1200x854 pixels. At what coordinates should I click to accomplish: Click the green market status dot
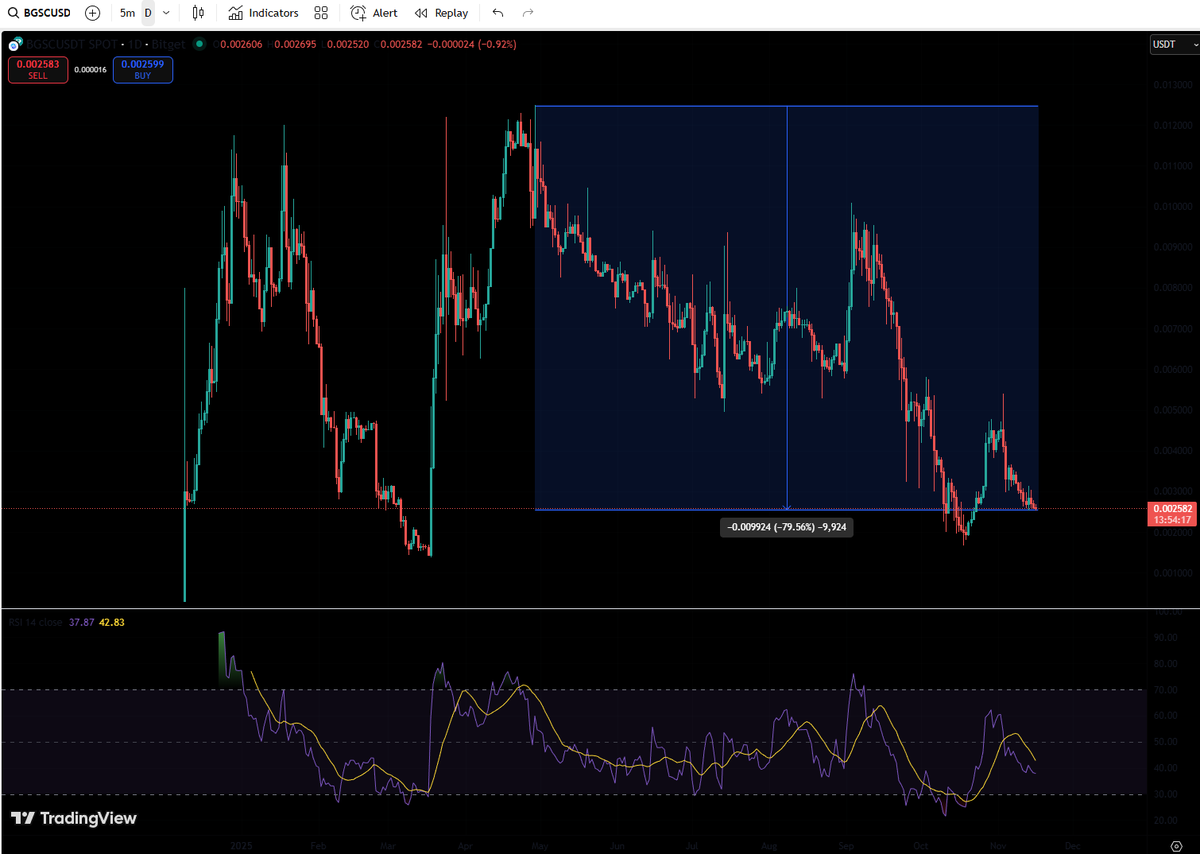click(x=200, y=44)
